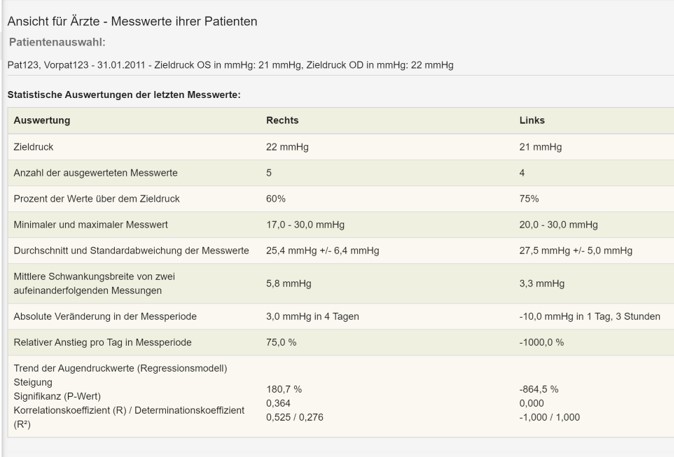Click the left eye 21 mmHg target value

(541, 146)
